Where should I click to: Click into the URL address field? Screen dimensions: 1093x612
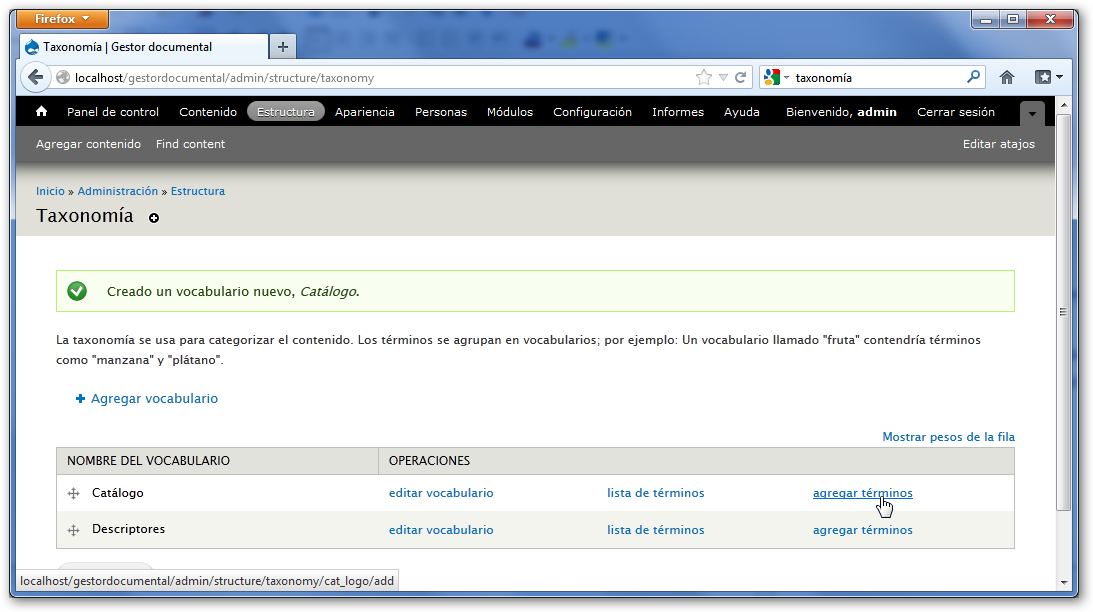(380, 77)
